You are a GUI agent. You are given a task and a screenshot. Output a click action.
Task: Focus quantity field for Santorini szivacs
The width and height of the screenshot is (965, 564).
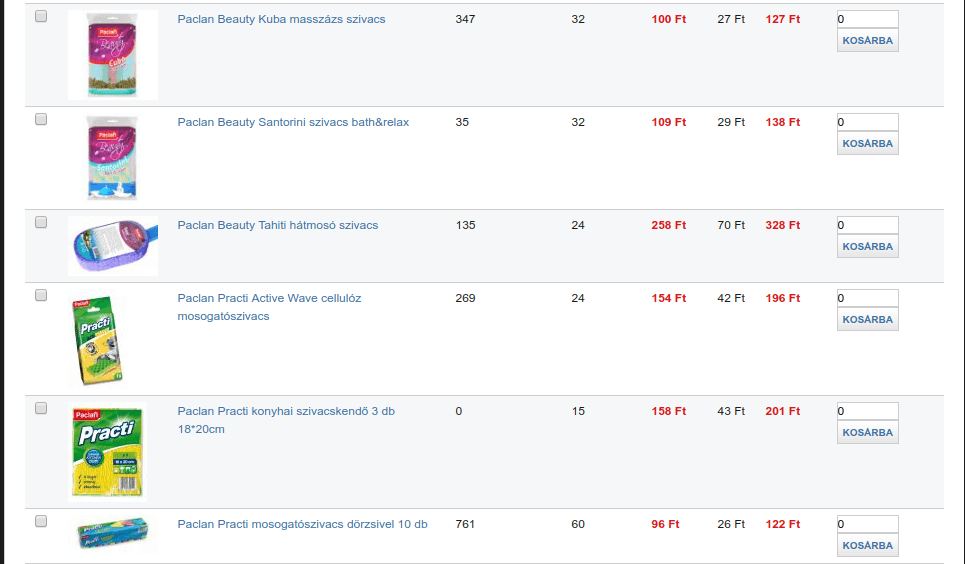pos(868,122)
